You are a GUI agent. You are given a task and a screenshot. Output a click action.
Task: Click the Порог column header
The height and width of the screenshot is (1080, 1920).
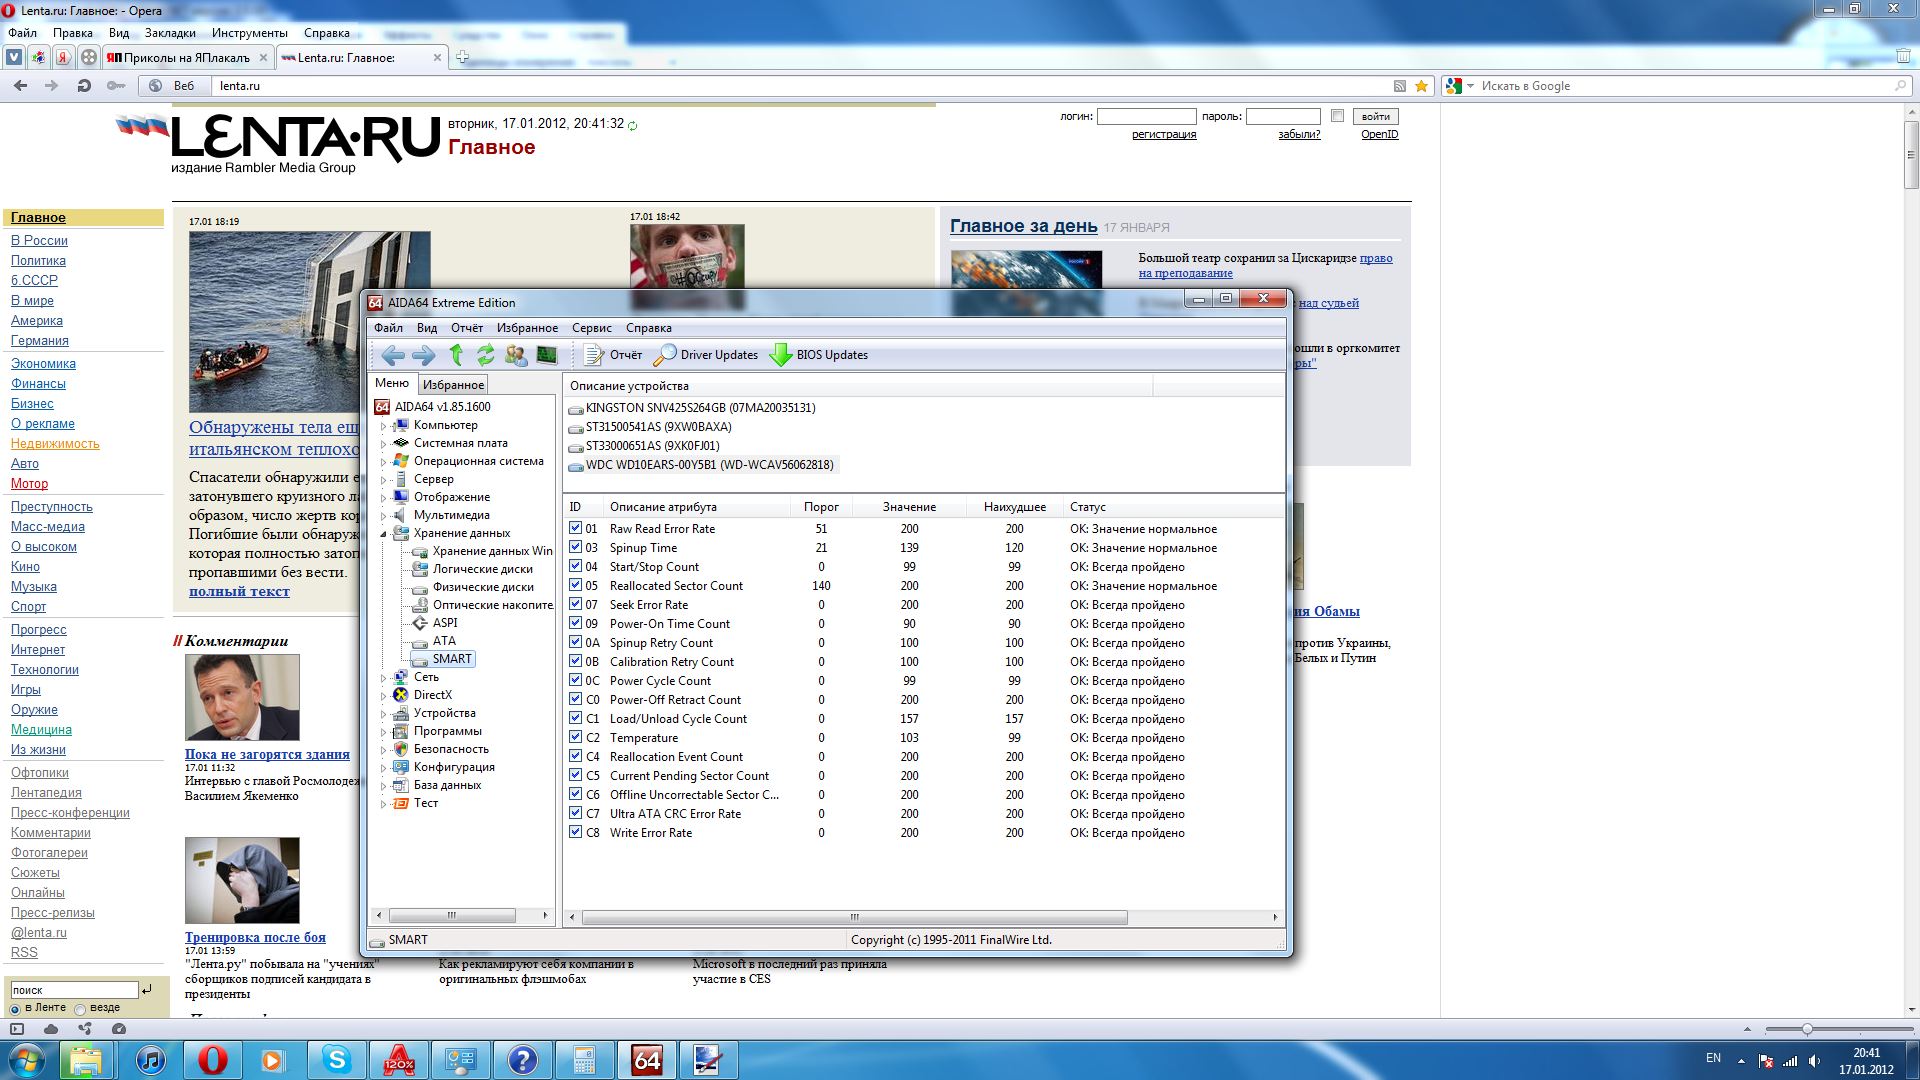[x=821, y=507]
